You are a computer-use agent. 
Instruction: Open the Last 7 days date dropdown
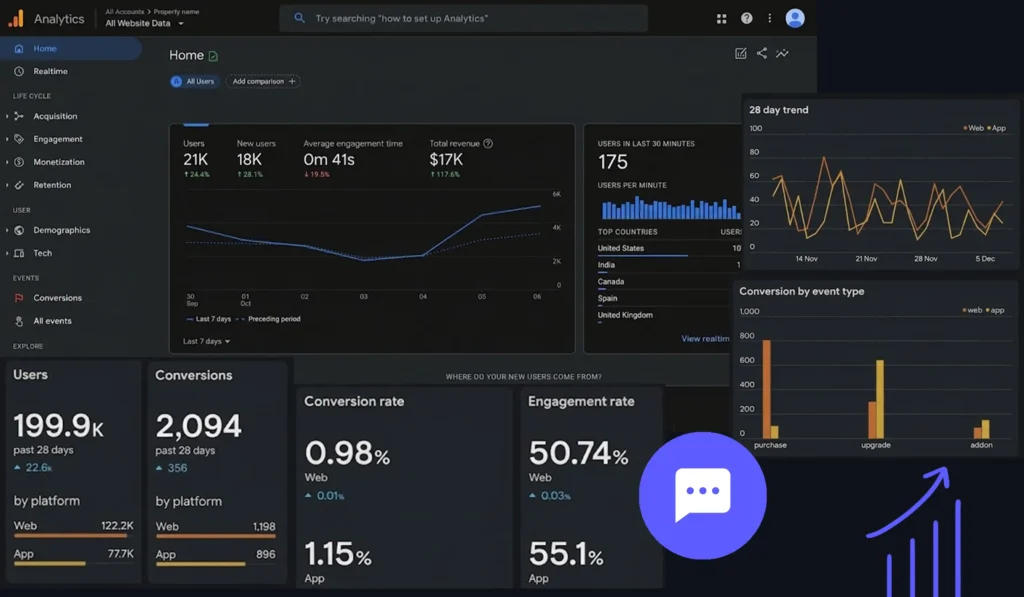[x=207, y=341]
